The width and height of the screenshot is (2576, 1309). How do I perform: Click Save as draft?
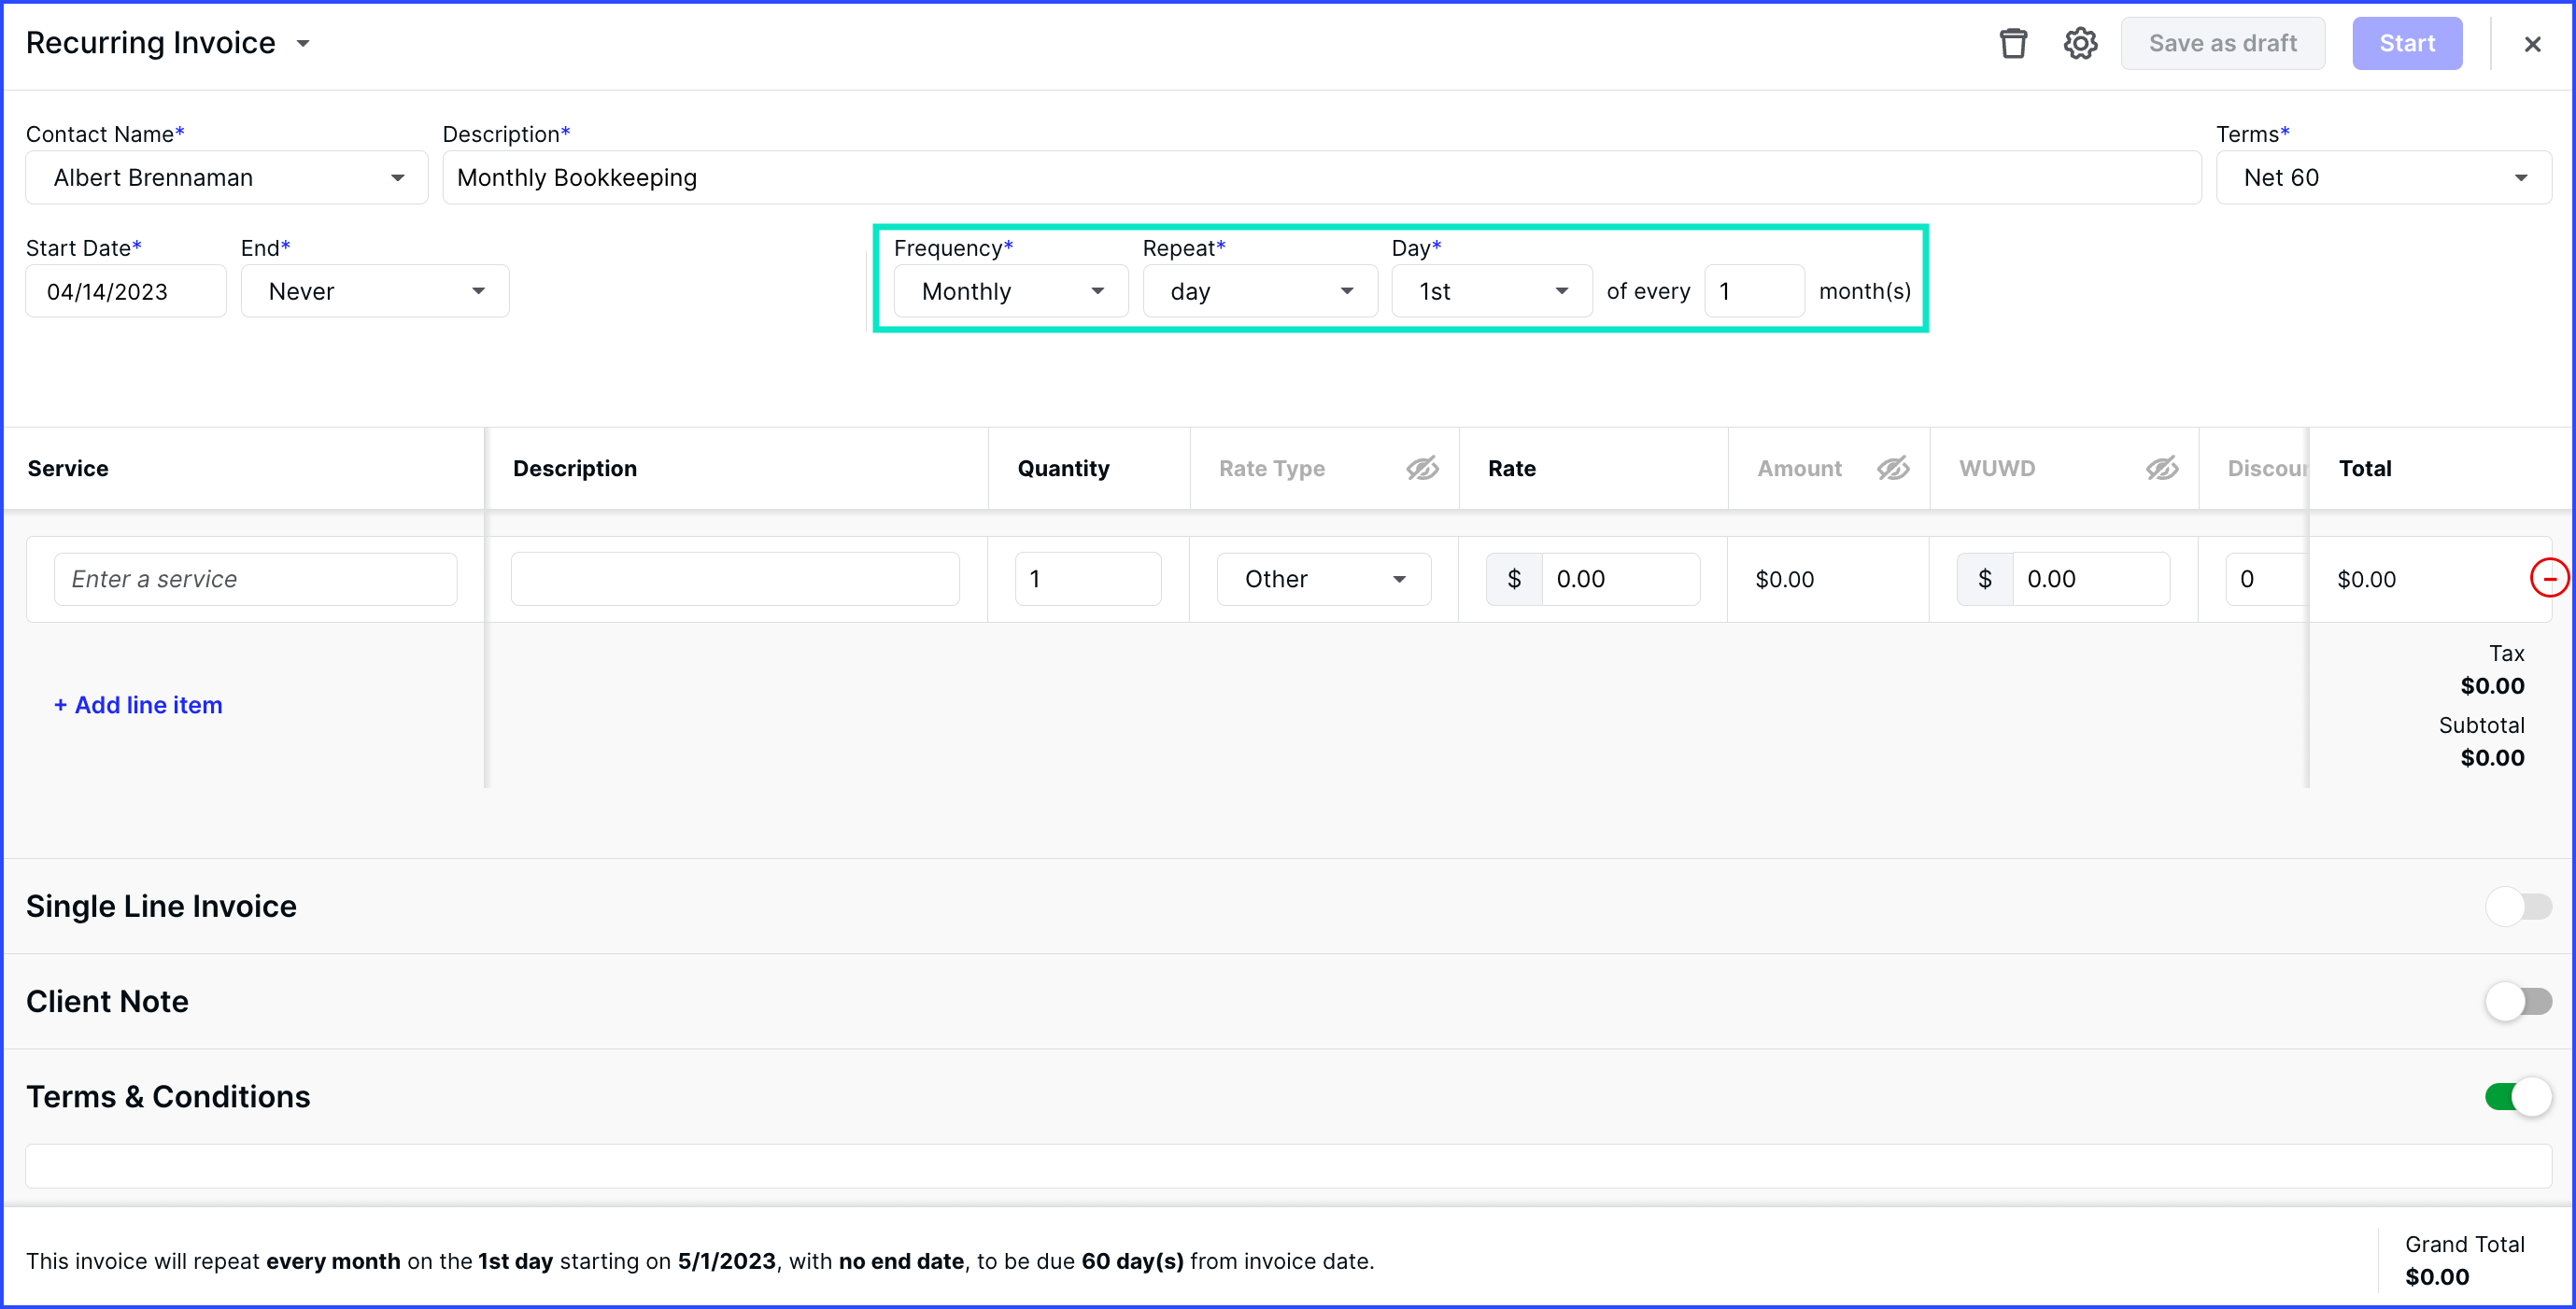pyautogui.click(x=2222, y=43)
